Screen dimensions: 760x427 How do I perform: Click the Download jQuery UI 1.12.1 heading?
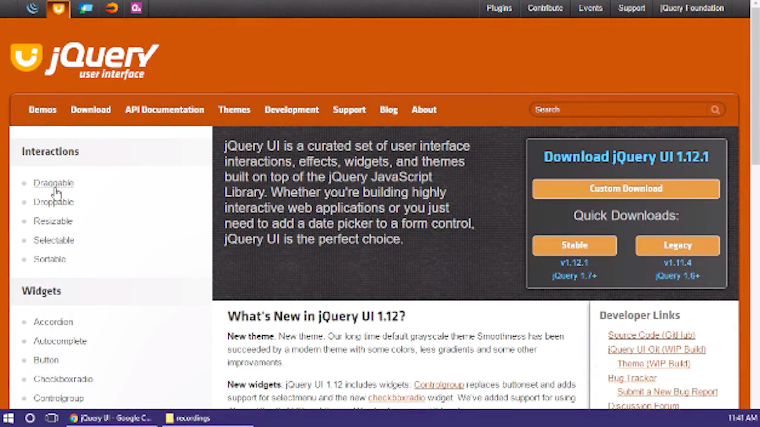pos(626,157)
